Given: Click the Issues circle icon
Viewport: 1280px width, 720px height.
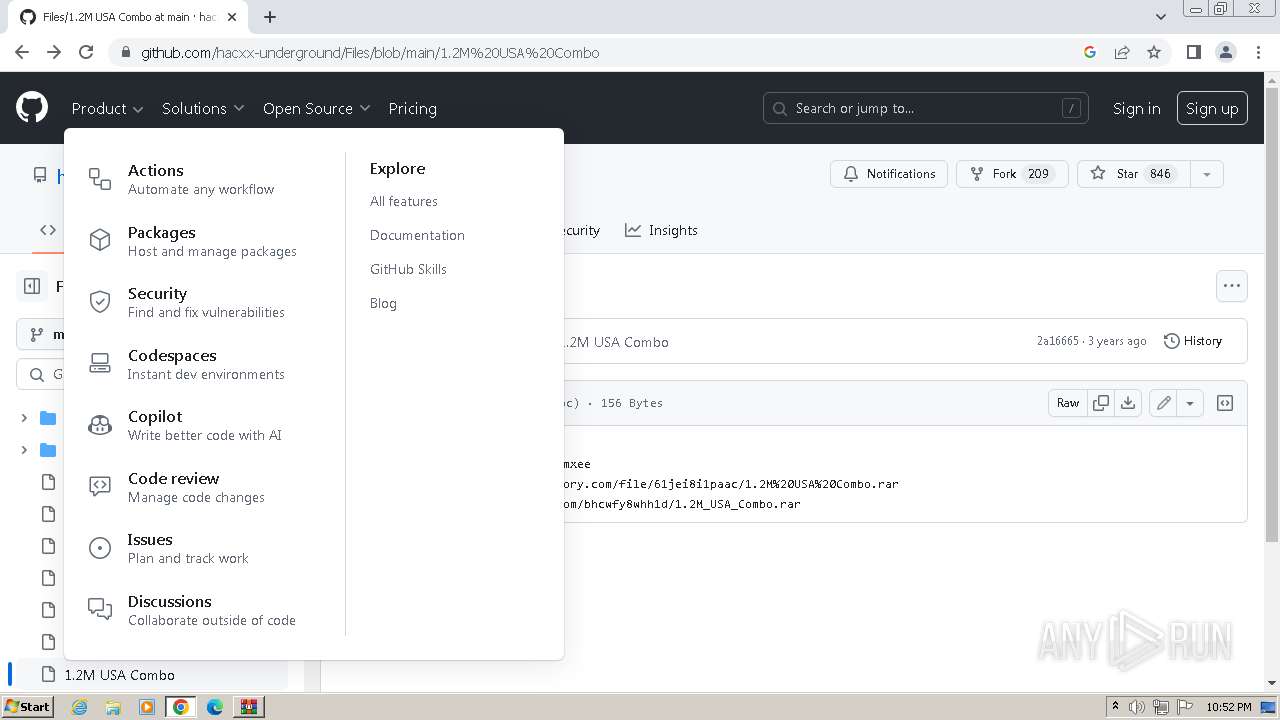Looking at the screenshot, I should [x=100, y=548].
